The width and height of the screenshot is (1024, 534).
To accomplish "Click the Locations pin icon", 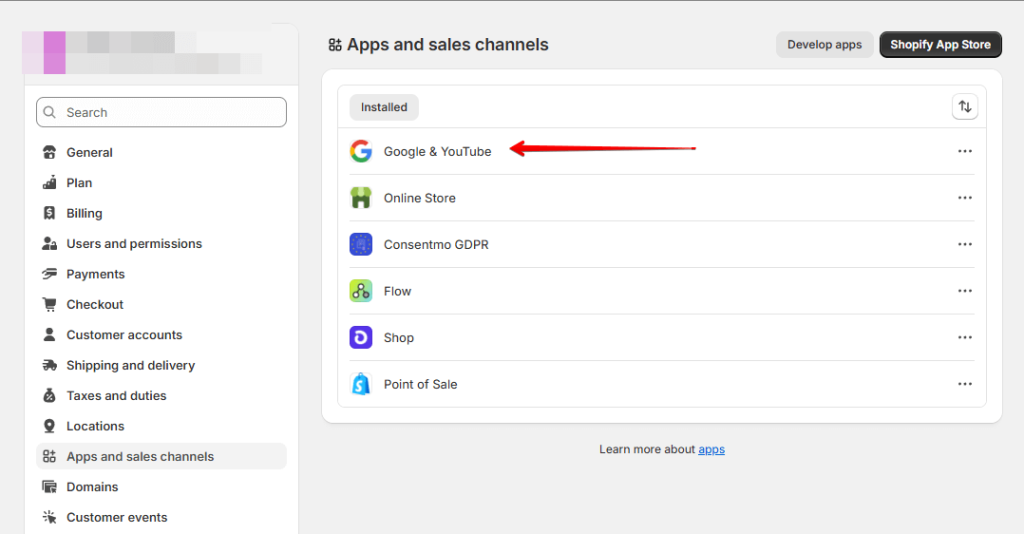I will [49, 426].
